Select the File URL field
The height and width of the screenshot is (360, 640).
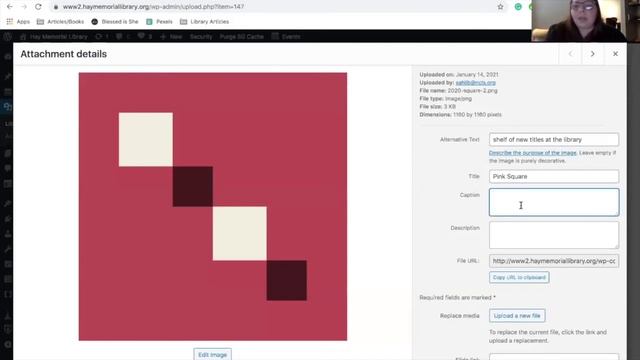(554, 261)
